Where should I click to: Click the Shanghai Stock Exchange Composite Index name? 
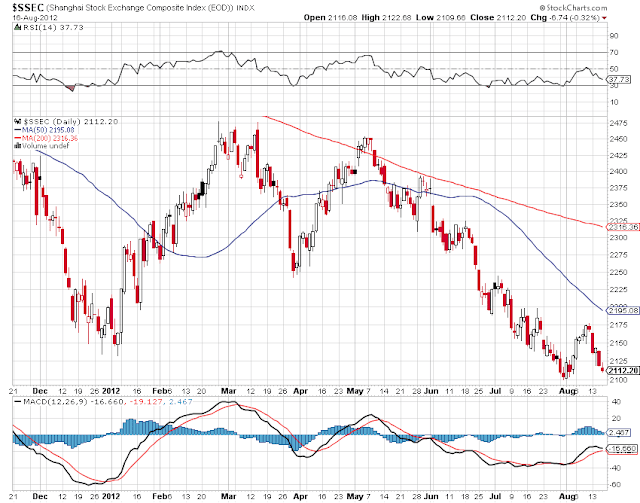click(x=140, y=8)
